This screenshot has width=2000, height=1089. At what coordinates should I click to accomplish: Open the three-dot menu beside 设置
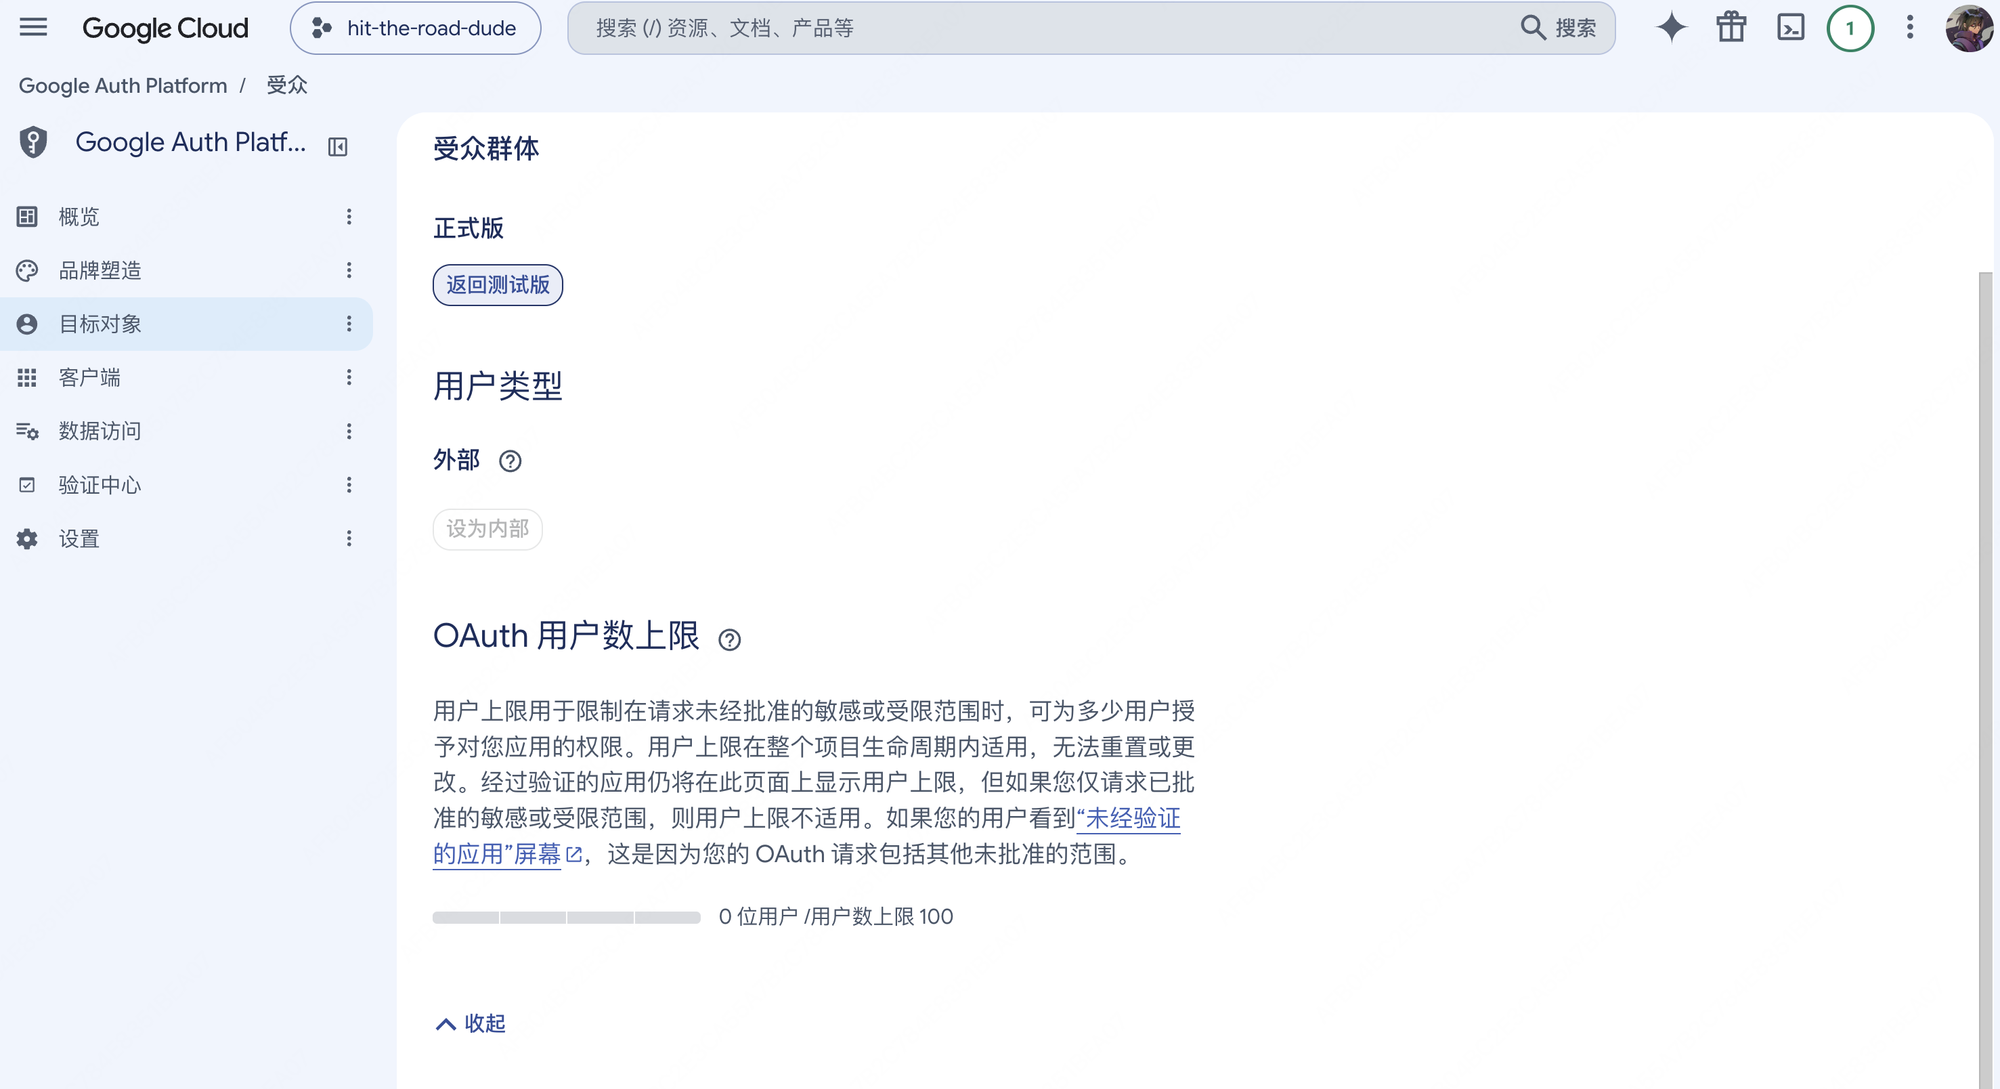point(349,538)
